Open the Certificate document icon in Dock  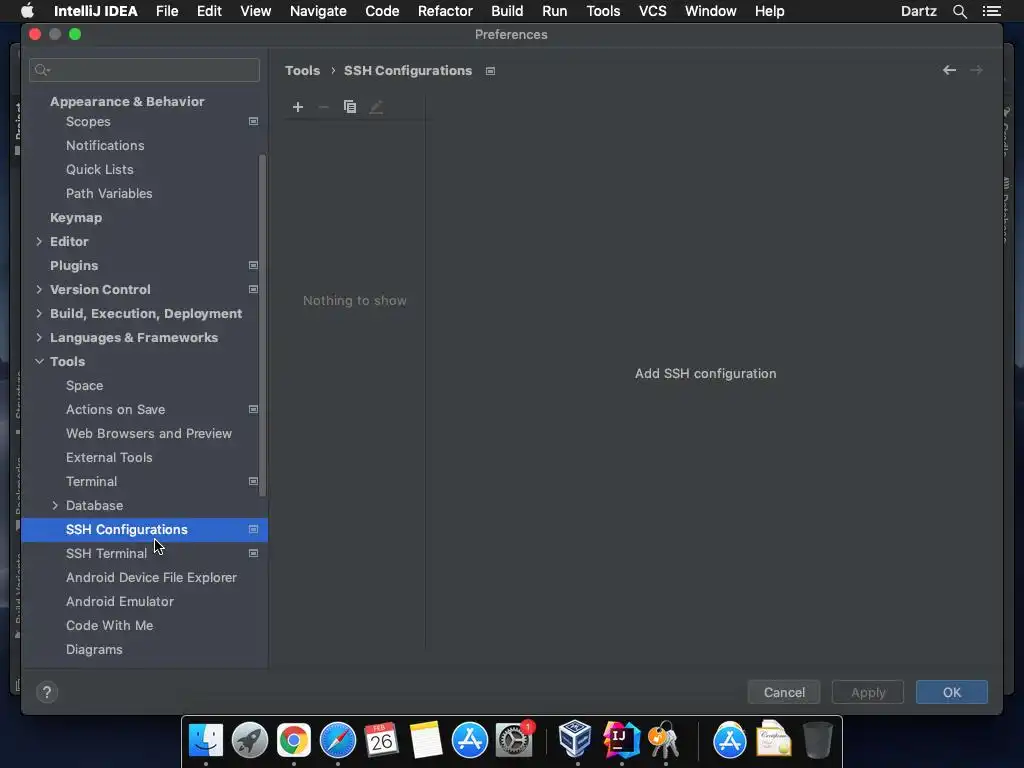[773, 740]
